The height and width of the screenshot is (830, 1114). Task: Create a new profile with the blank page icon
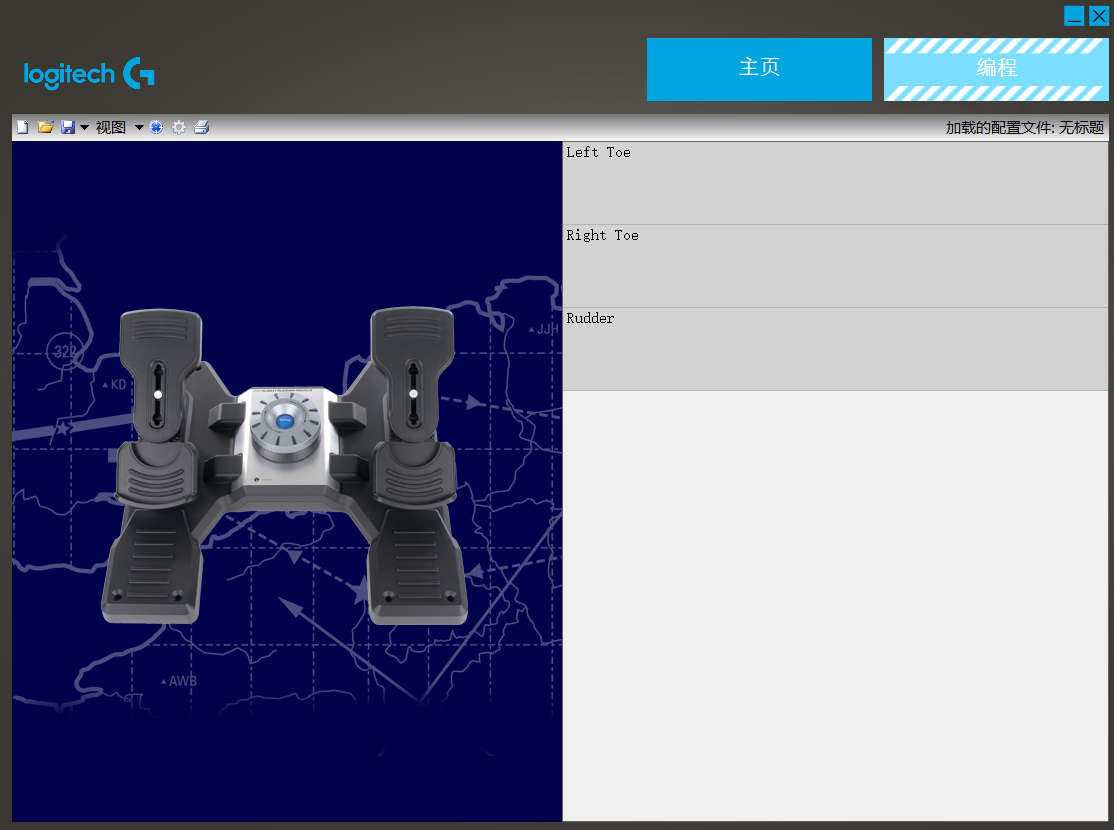click(x=22, y=127)
